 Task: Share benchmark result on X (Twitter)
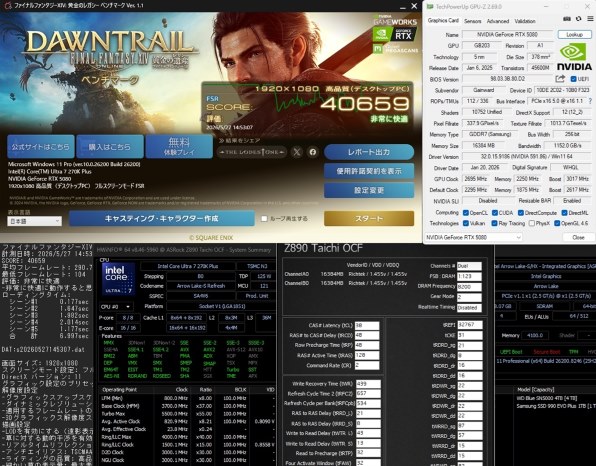coord(297,152)
